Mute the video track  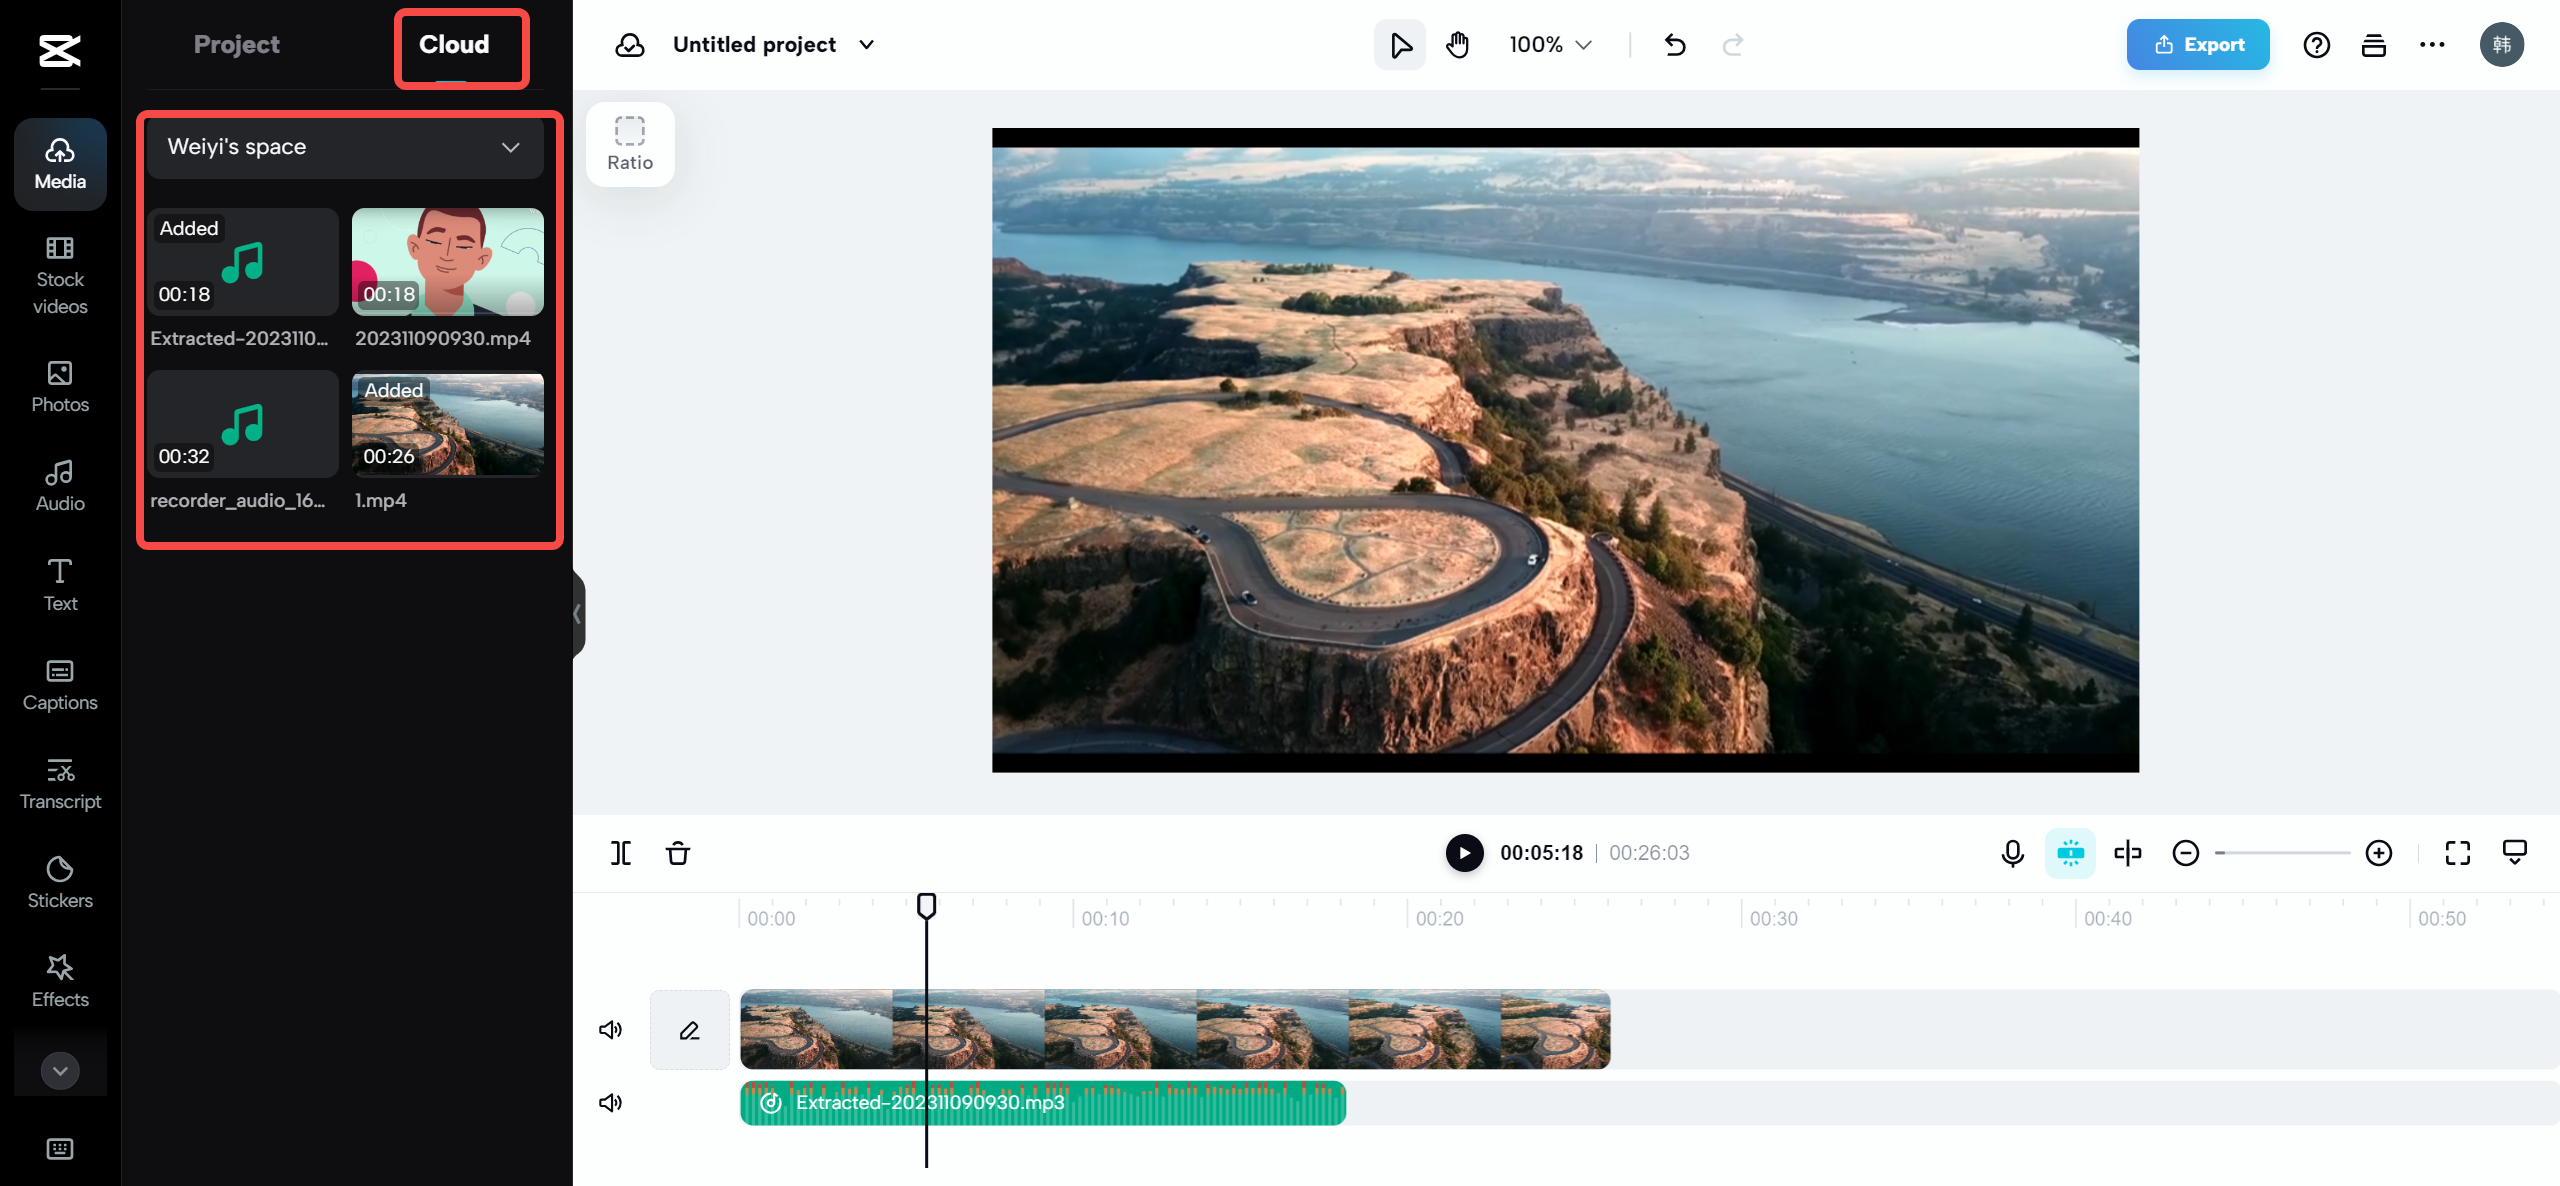[x=610, y=1030]
